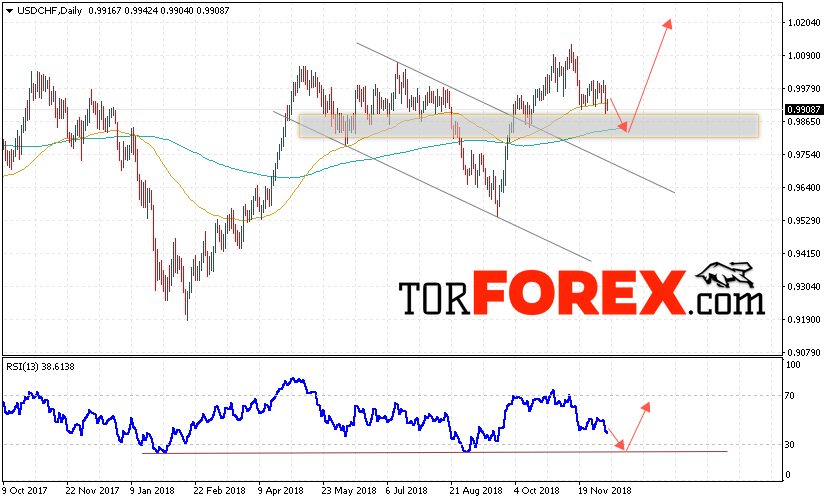Click the 9 Oct 2017 date label
This screenshot has width=825, height=502.
(25, 490)
